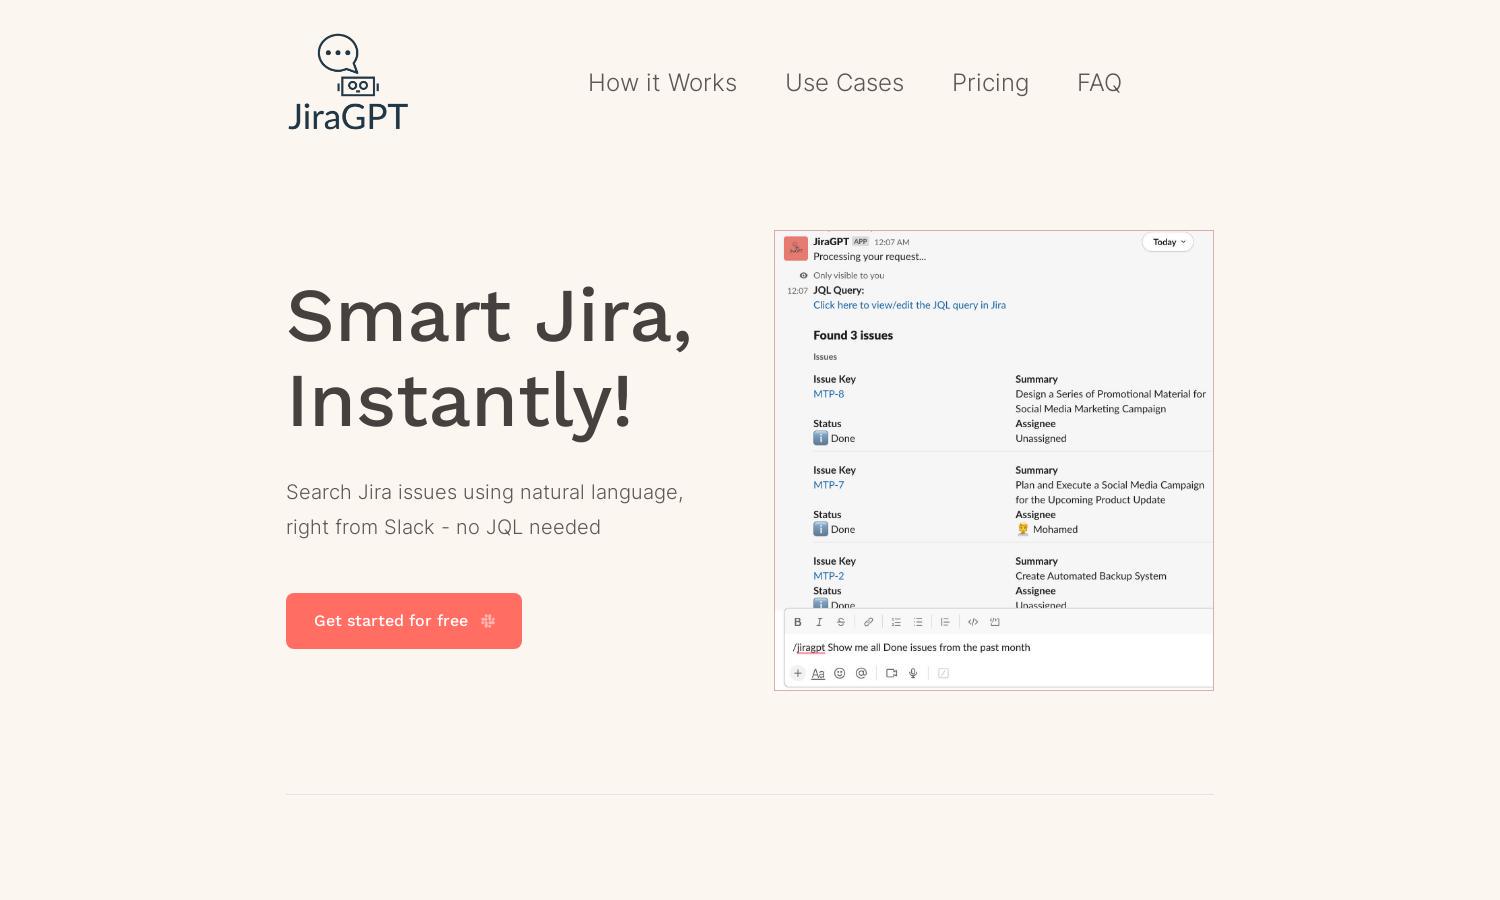Image resolution: width=1500 pixels, height=900 pixels.
Task: Click the Create Automated Backup System summary
Action: point(1091,576)
